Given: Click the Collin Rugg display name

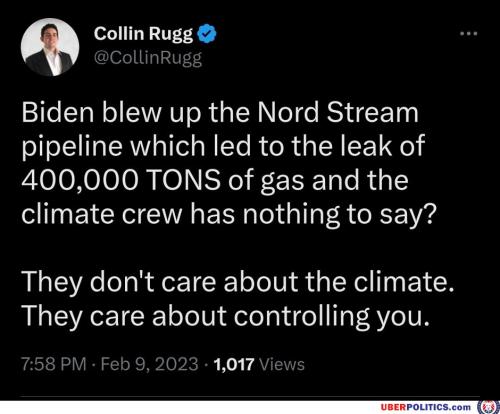Looking at the screenshot, I should click(x=143, y=34).
